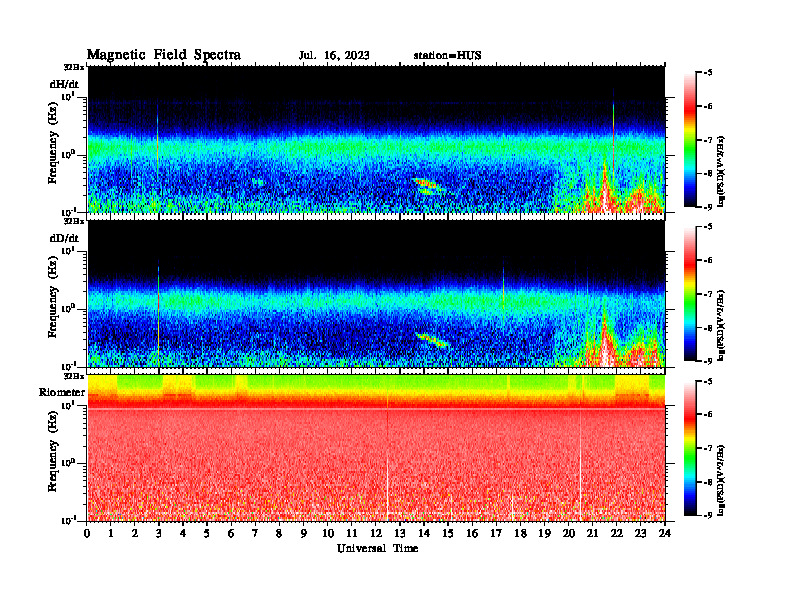Click the 'dD/dt' panel label
This screenshot has height=612, width=792.
tap(64, 238)
